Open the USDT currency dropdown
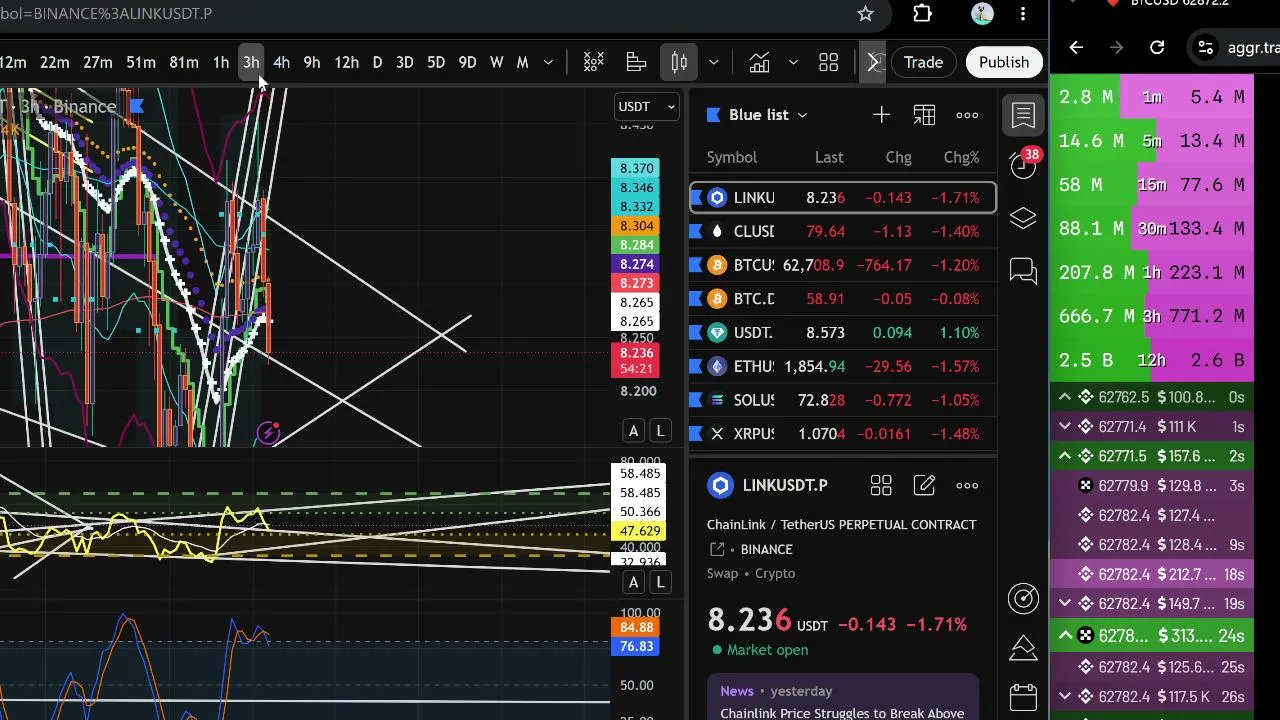 [647, 107]
